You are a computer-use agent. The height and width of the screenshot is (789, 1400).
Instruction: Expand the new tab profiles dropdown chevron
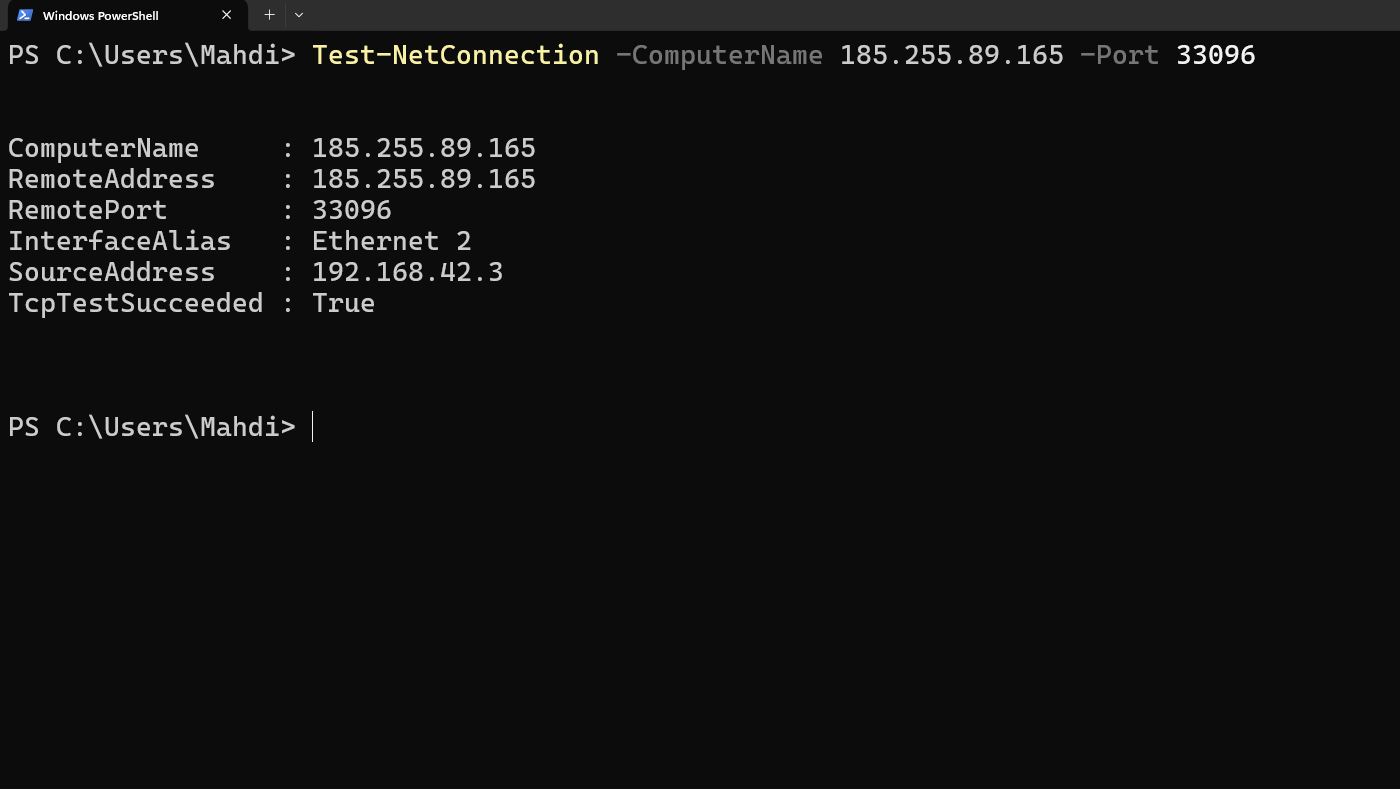coord(299,15)
